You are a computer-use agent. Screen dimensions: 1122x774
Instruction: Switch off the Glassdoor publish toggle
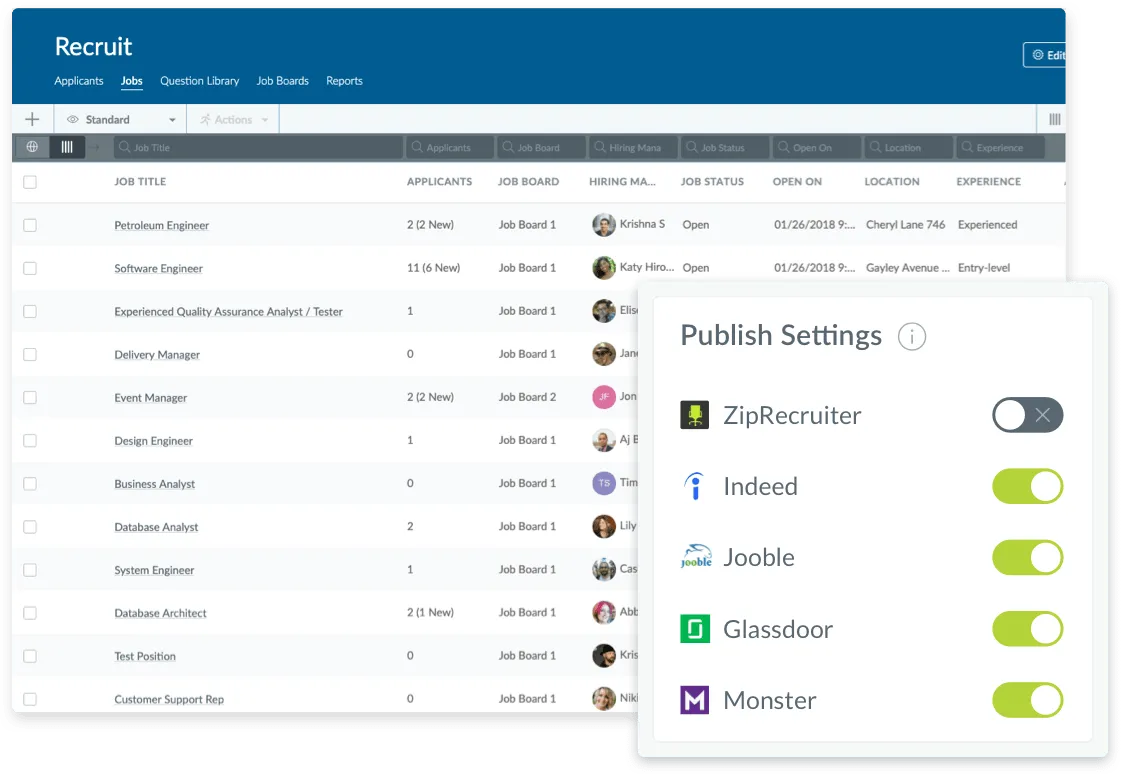(1028, 629)
